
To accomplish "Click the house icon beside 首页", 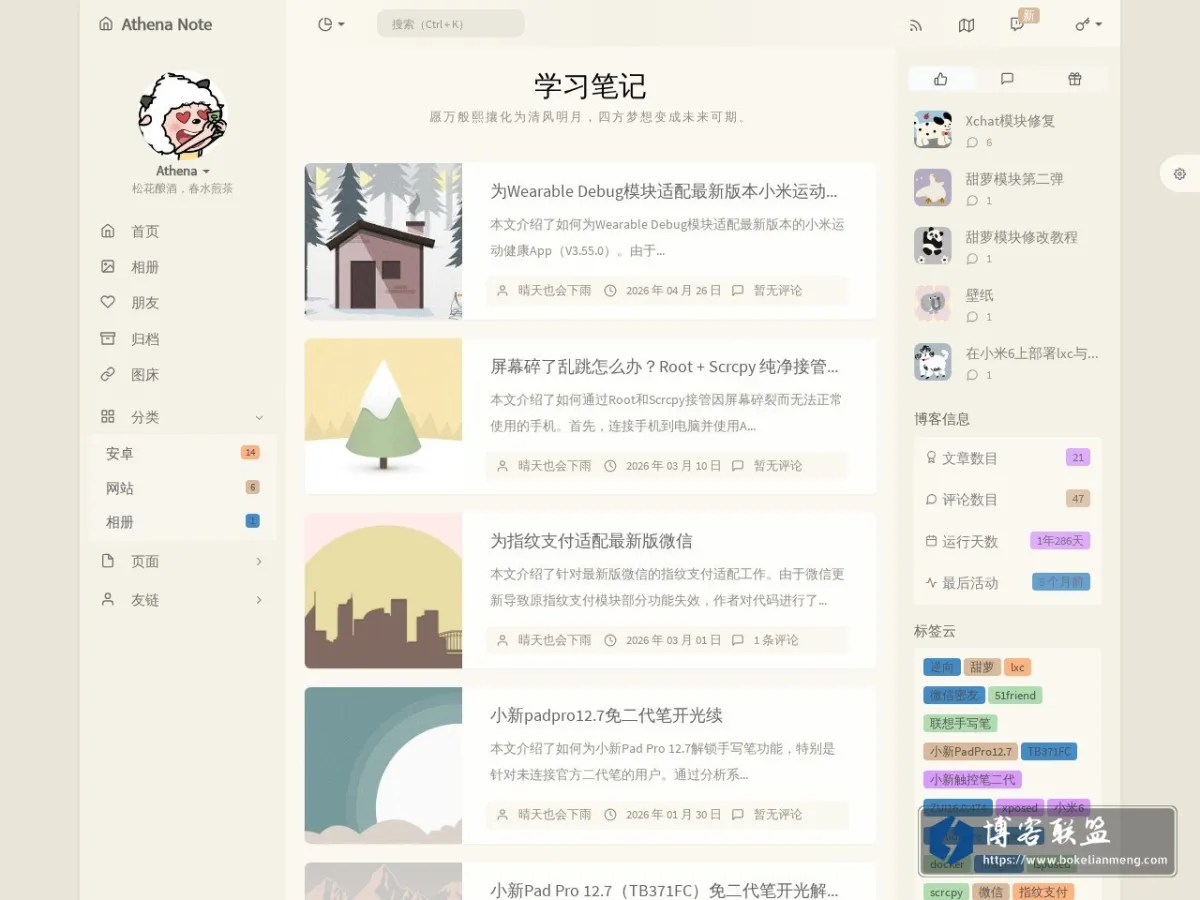I will [x=108, y=231].
